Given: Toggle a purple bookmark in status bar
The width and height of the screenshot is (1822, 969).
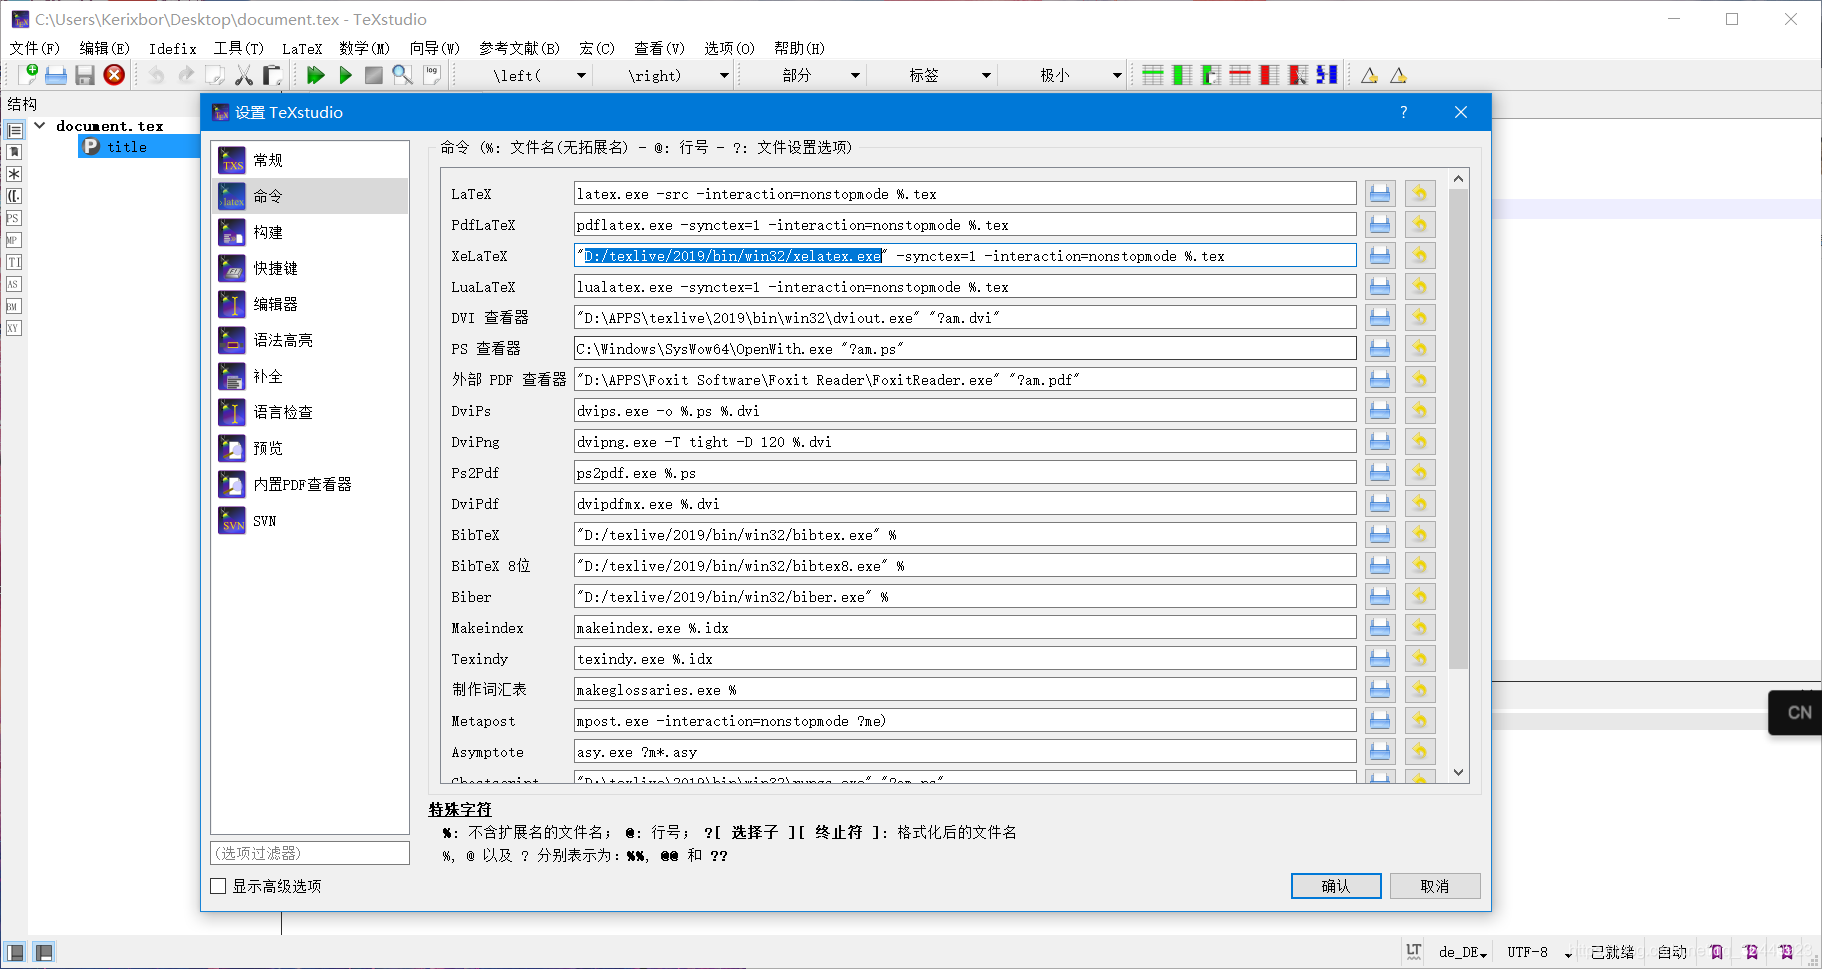Looking at the screenshot, I should [1716, 951].
